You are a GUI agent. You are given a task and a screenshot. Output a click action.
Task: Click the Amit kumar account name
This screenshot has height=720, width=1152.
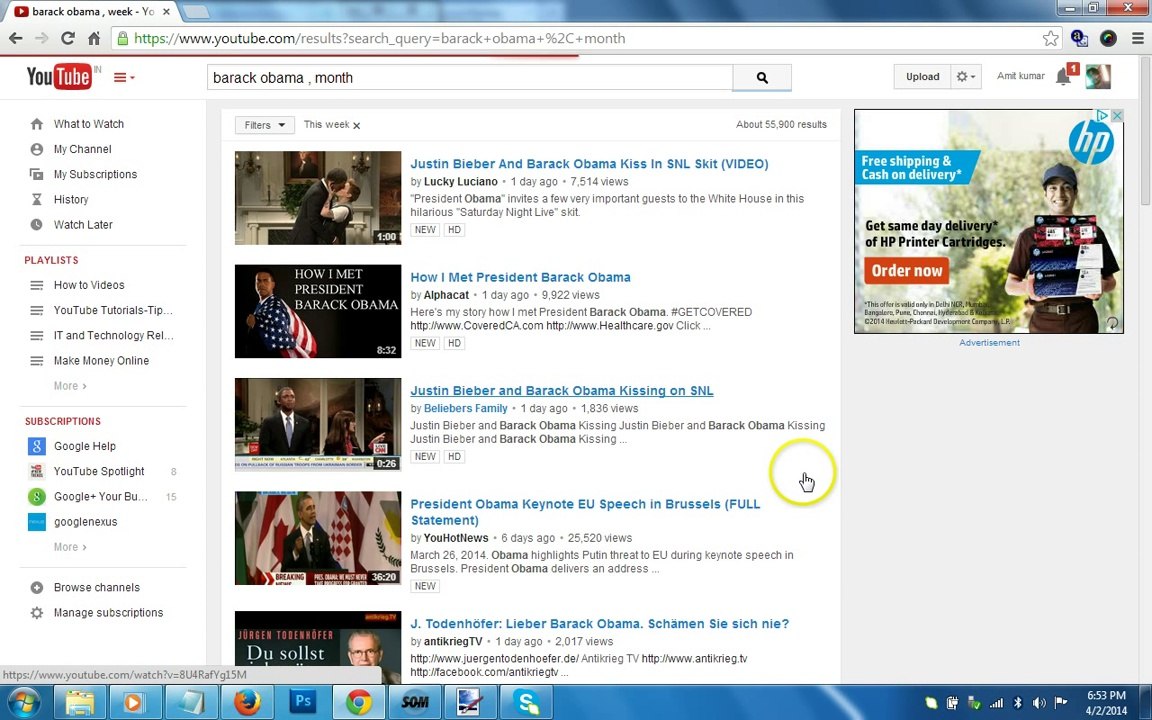pyautogui.click(x=1020, y=76)
